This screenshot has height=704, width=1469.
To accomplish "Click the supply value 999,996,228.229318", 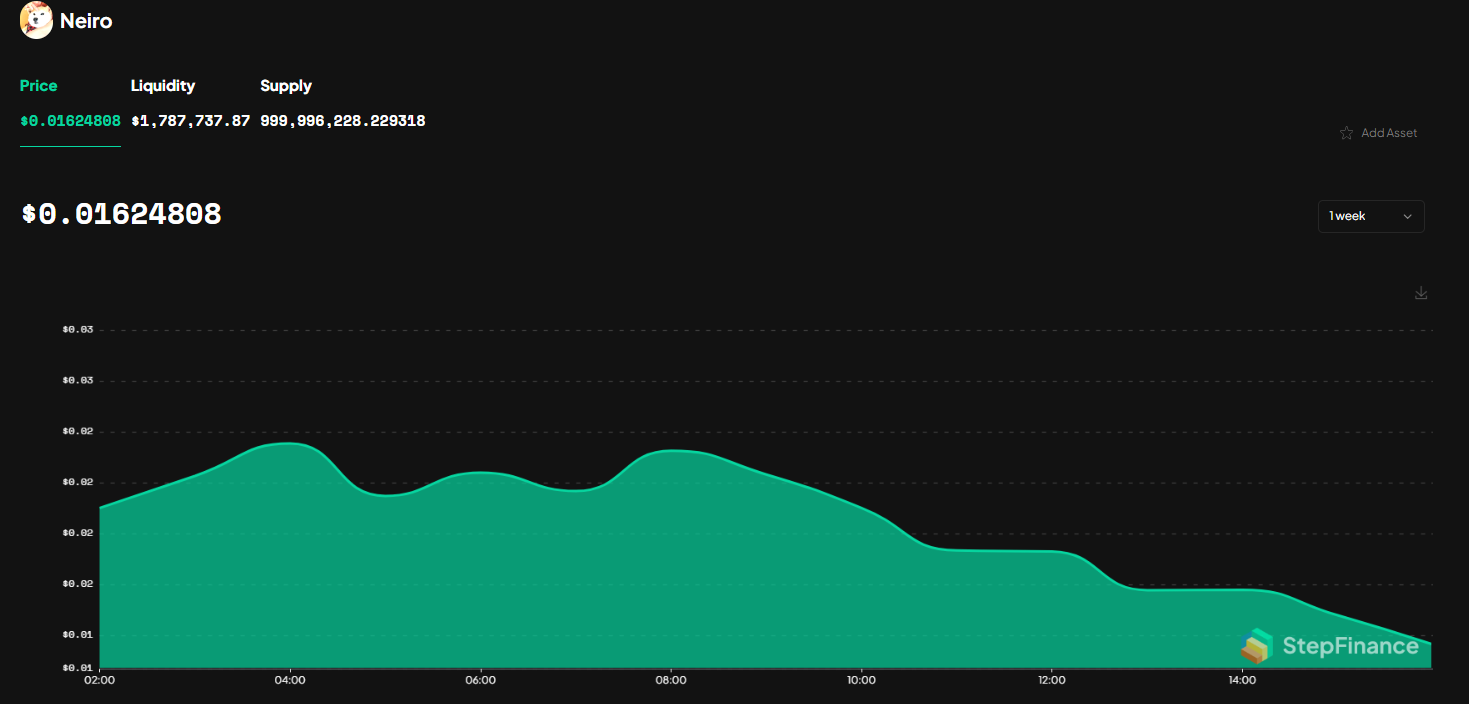I will (x=342, y=120).
